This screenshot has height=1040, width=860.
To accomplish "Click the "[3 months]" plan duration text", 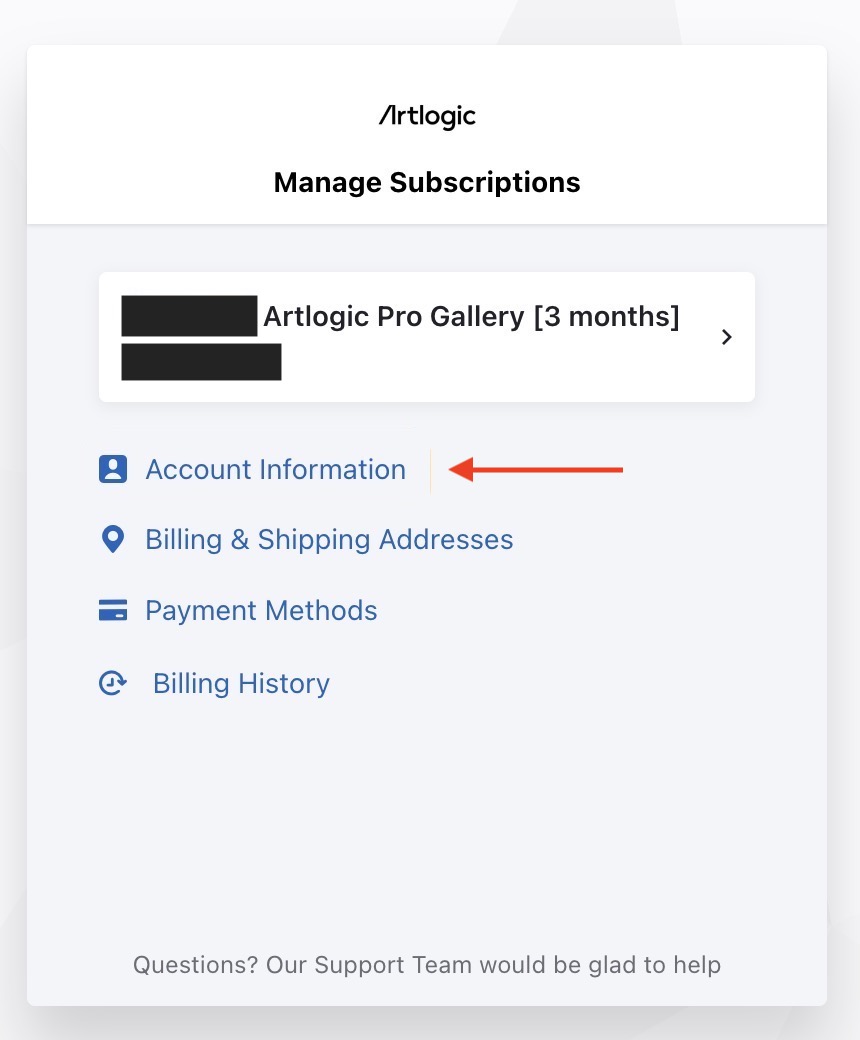I will tap(607, 316).
